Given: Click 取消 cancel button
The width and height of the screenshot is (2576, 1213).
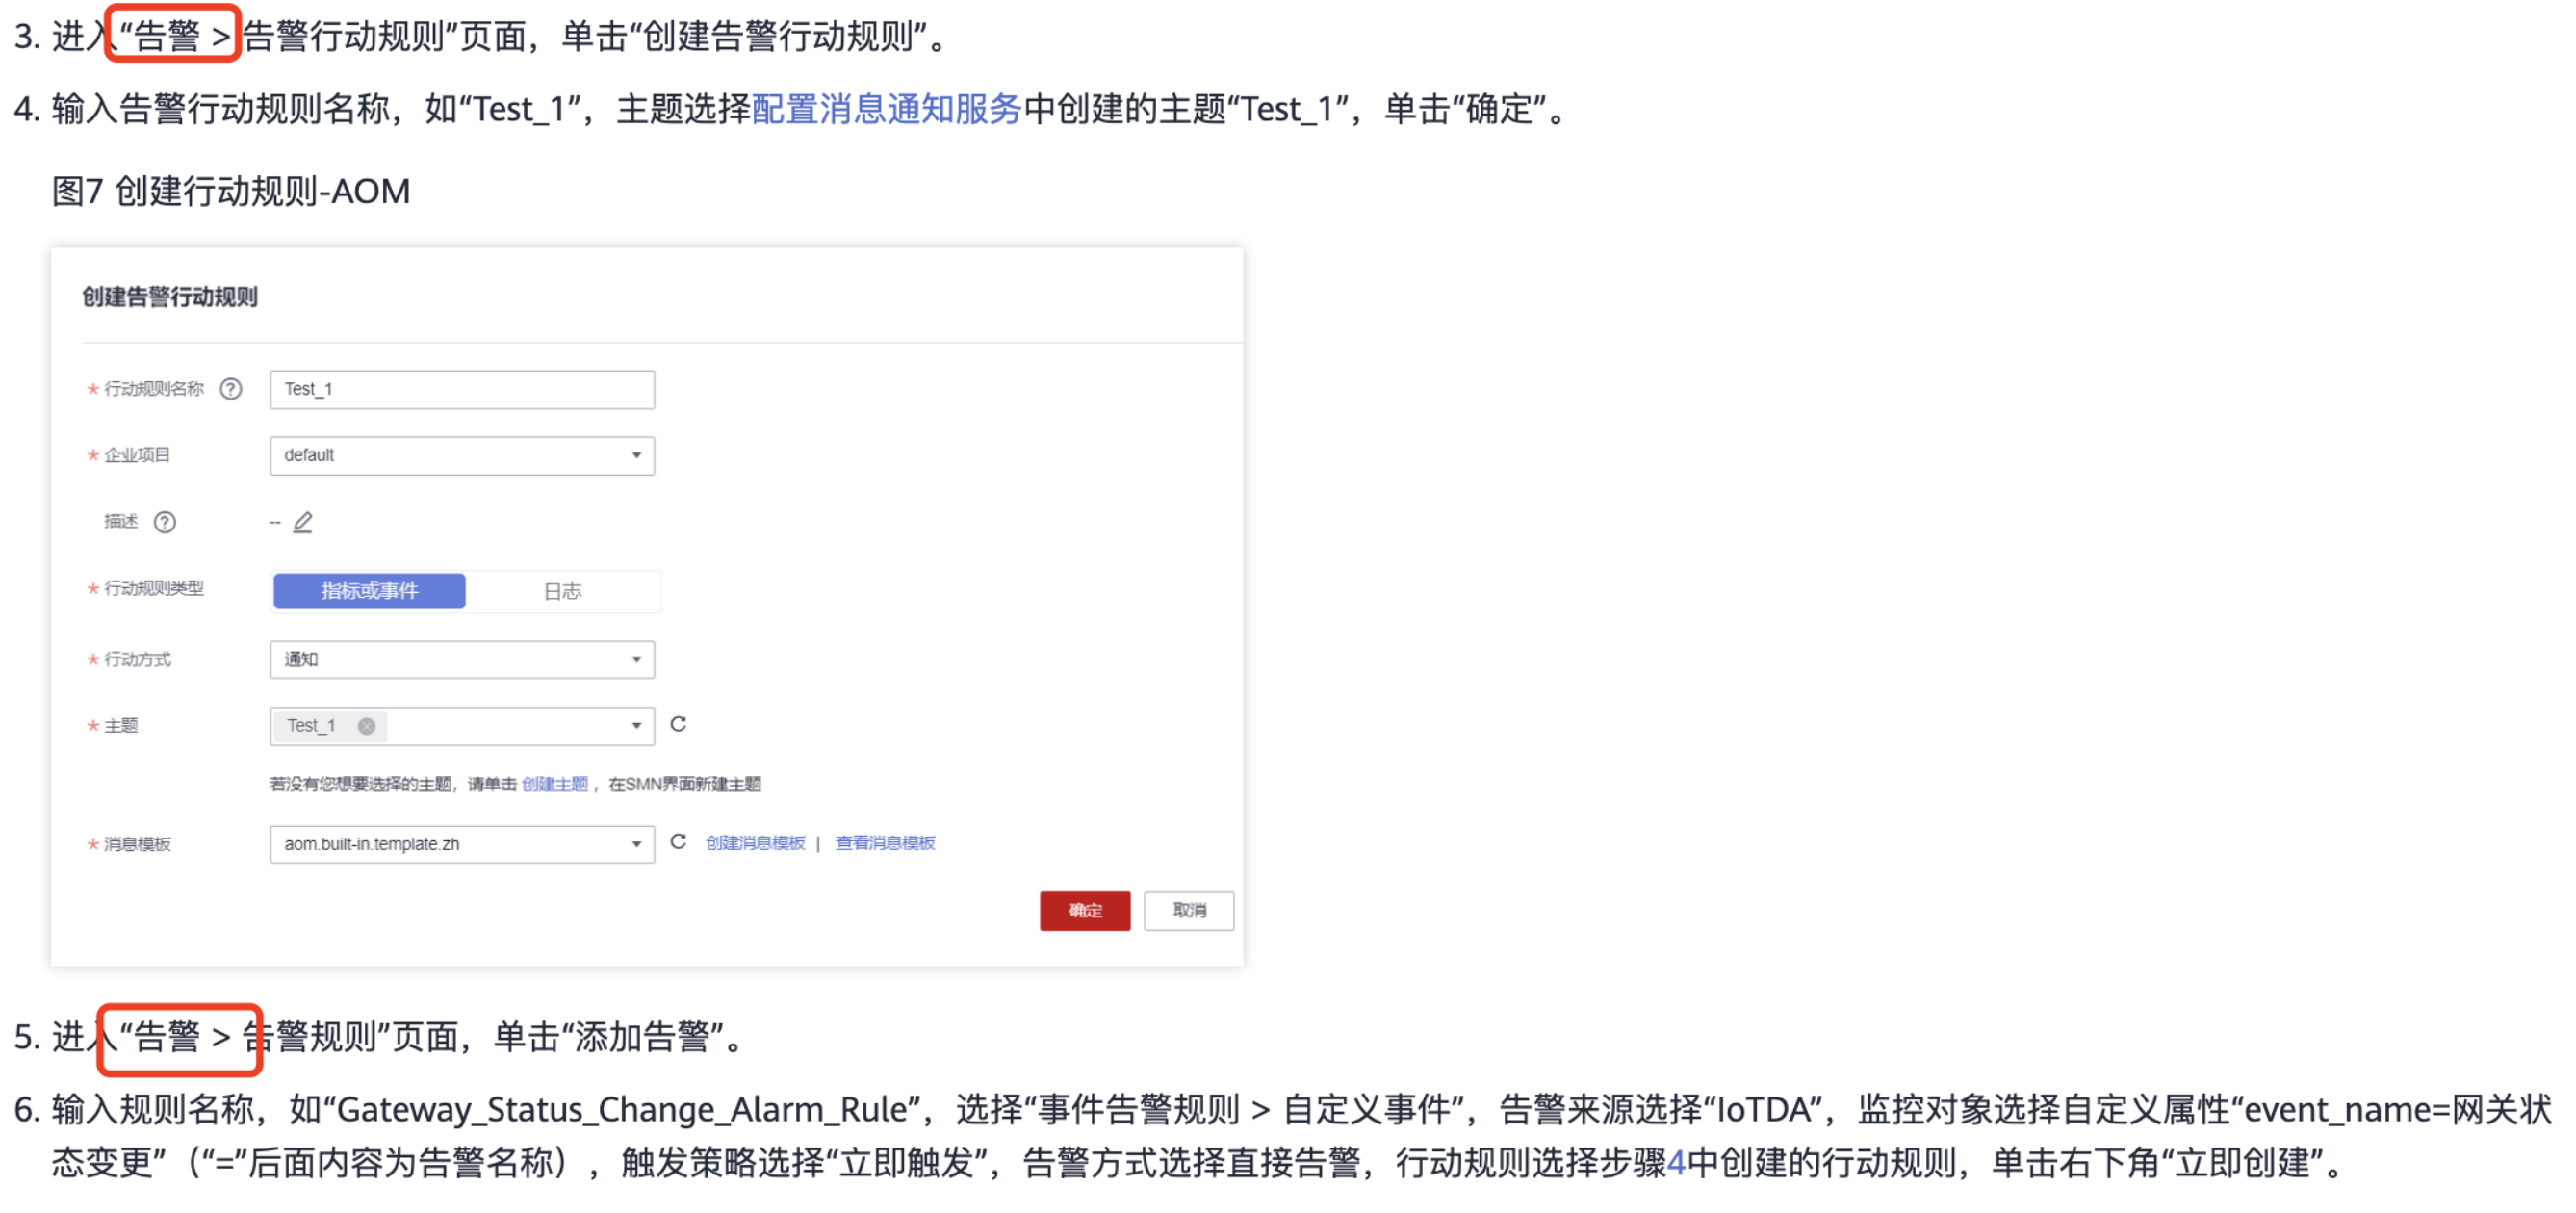Looking at the screenshot, I should (x=1189, y=911).
